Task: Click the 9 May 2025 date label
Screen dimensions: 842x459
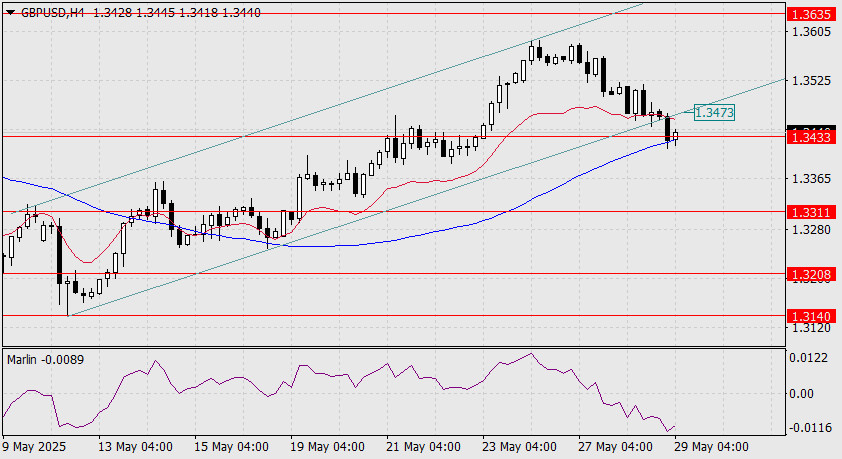Action: click(x=34, y=447)
